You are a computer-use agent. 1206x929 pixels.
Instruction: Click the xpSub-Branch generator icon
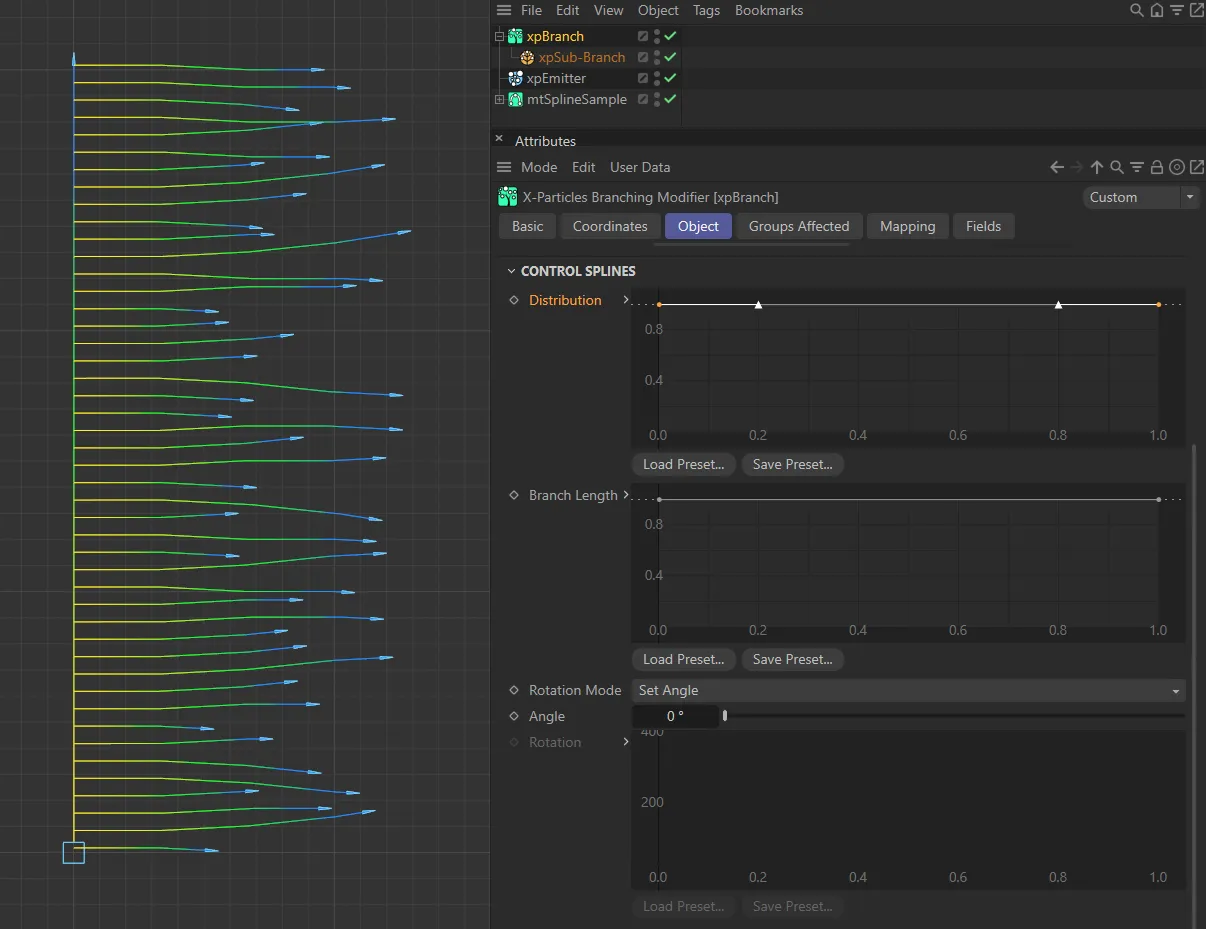click(x=527, y=57)
